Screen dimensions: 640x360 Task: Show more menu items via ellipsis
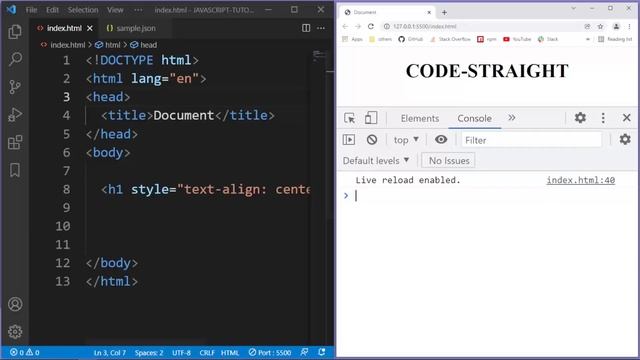[x=138, y=10]
